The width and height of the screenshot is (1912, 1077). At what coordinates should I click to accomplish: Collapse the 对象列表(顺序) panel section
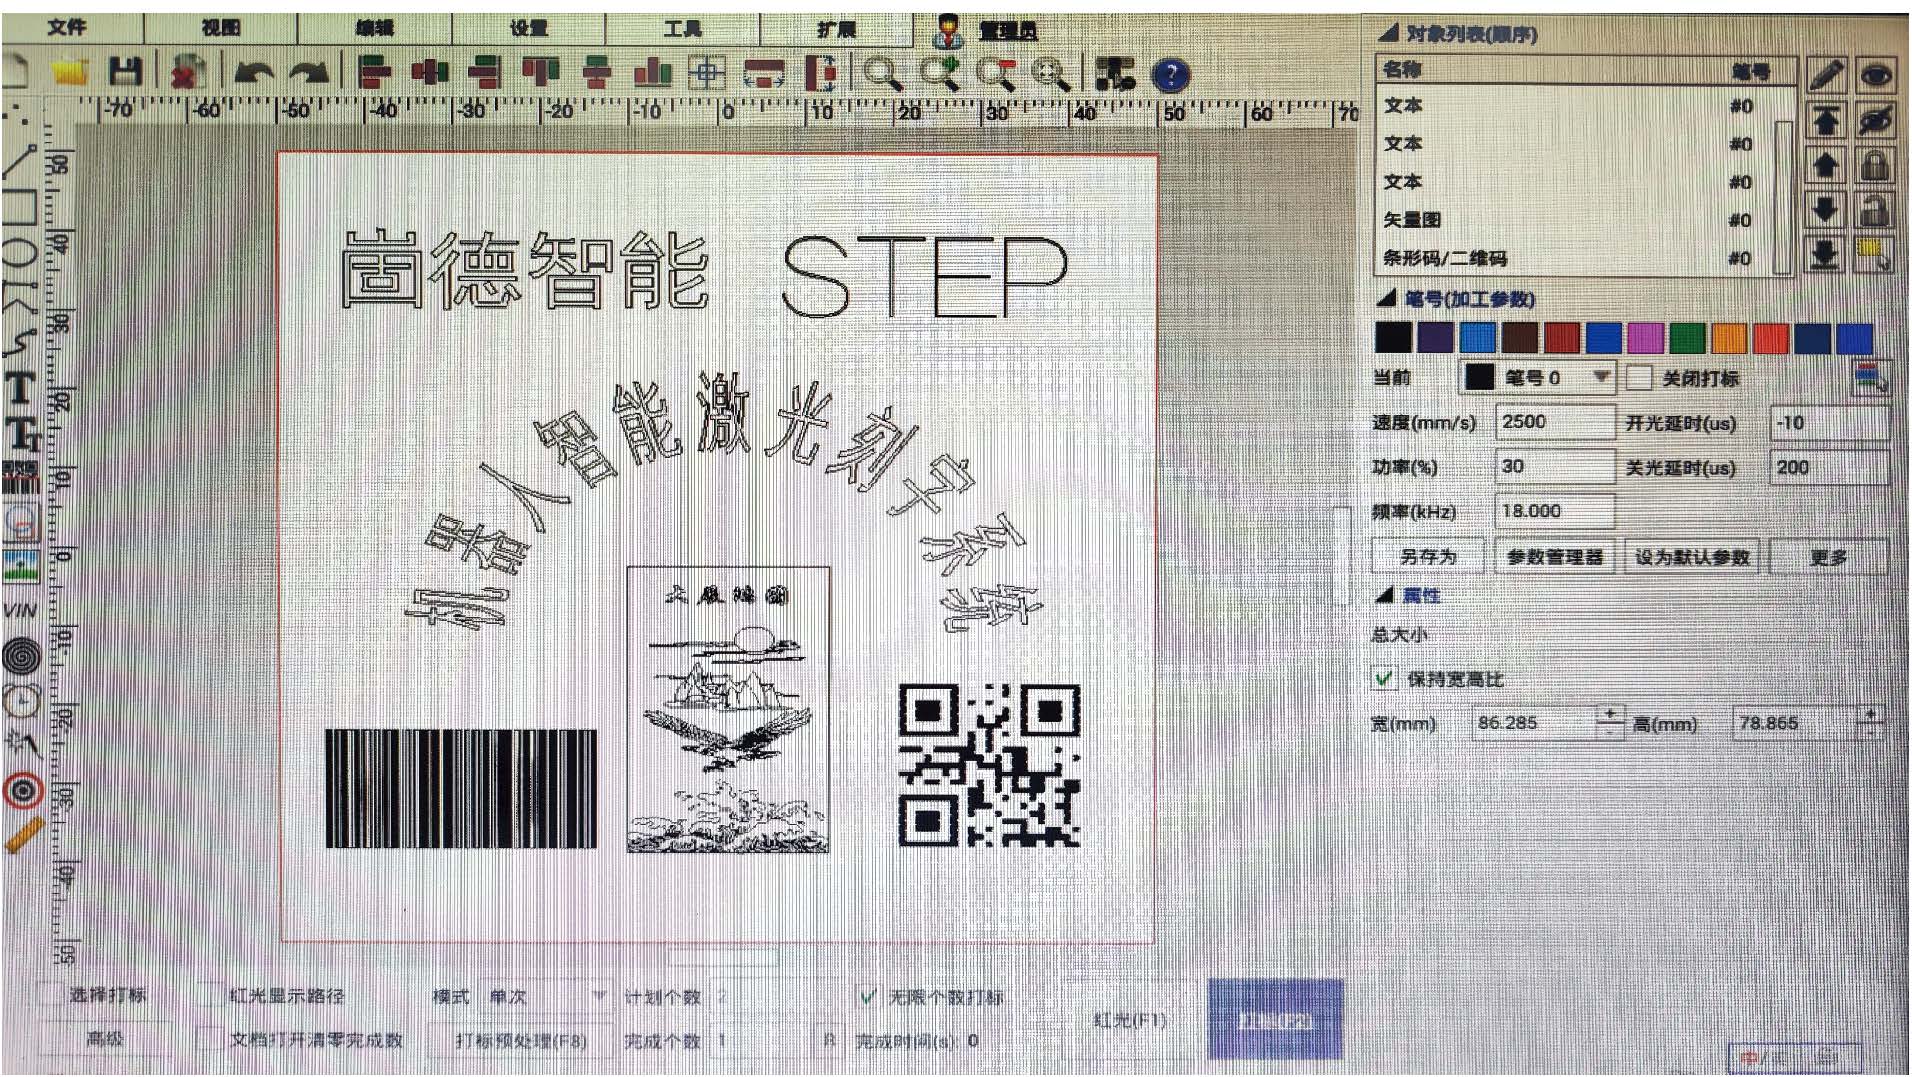click(x=1387, y=33)
